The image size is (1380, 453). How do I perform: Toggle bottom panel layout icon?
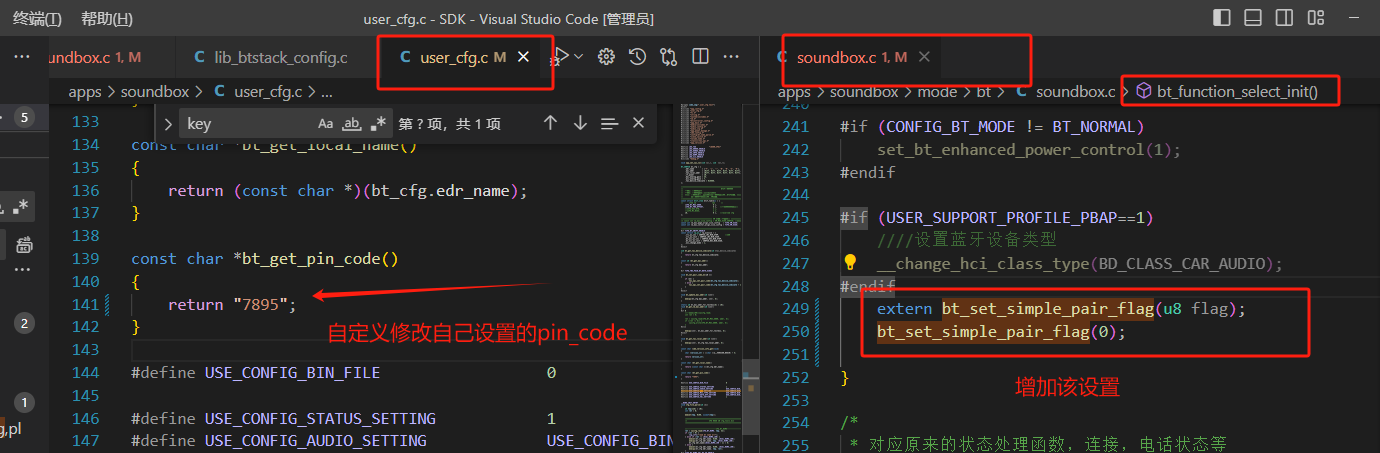click(1253, 18)
